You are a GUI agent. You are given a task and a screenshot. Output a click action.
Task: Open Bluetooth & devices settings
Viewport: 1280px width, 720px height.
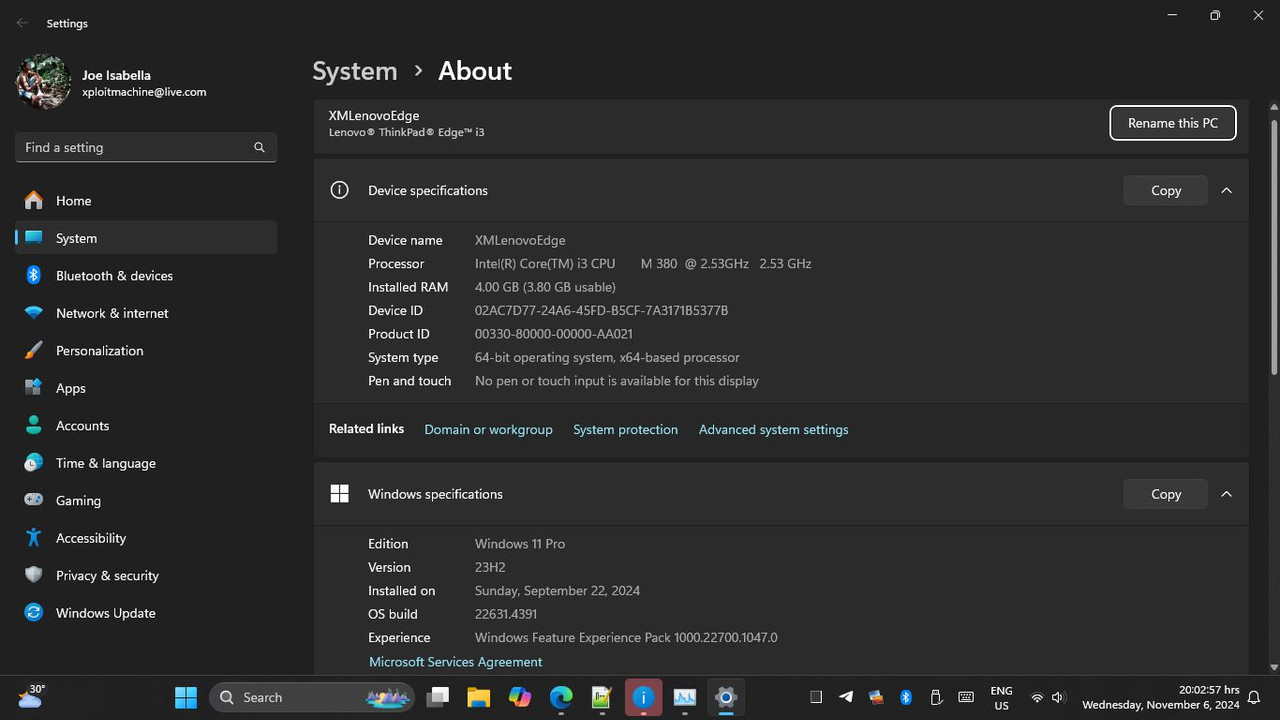(x=114, y=276)
